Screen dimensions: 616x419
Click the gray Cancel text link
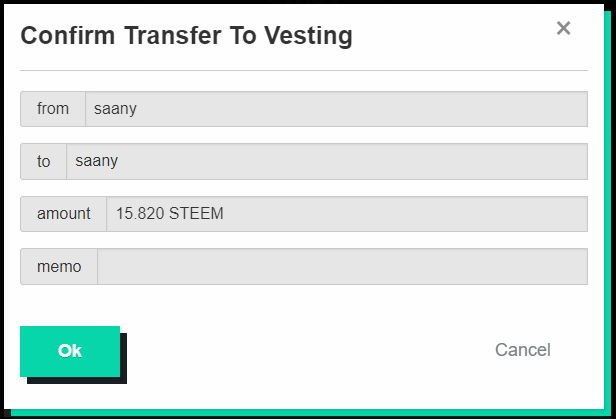tap(522, 350)
